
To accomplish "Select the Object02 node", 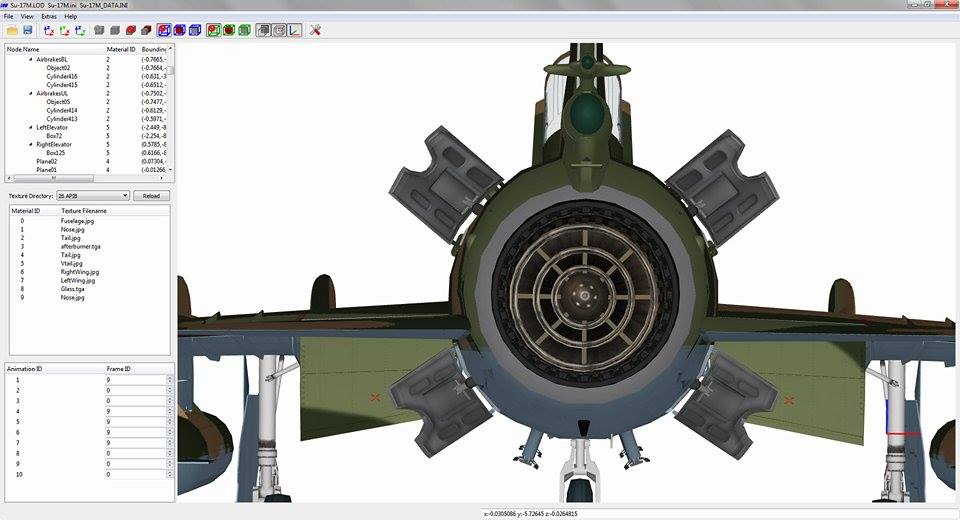I will pyautogui.click(x=58, y=68).
